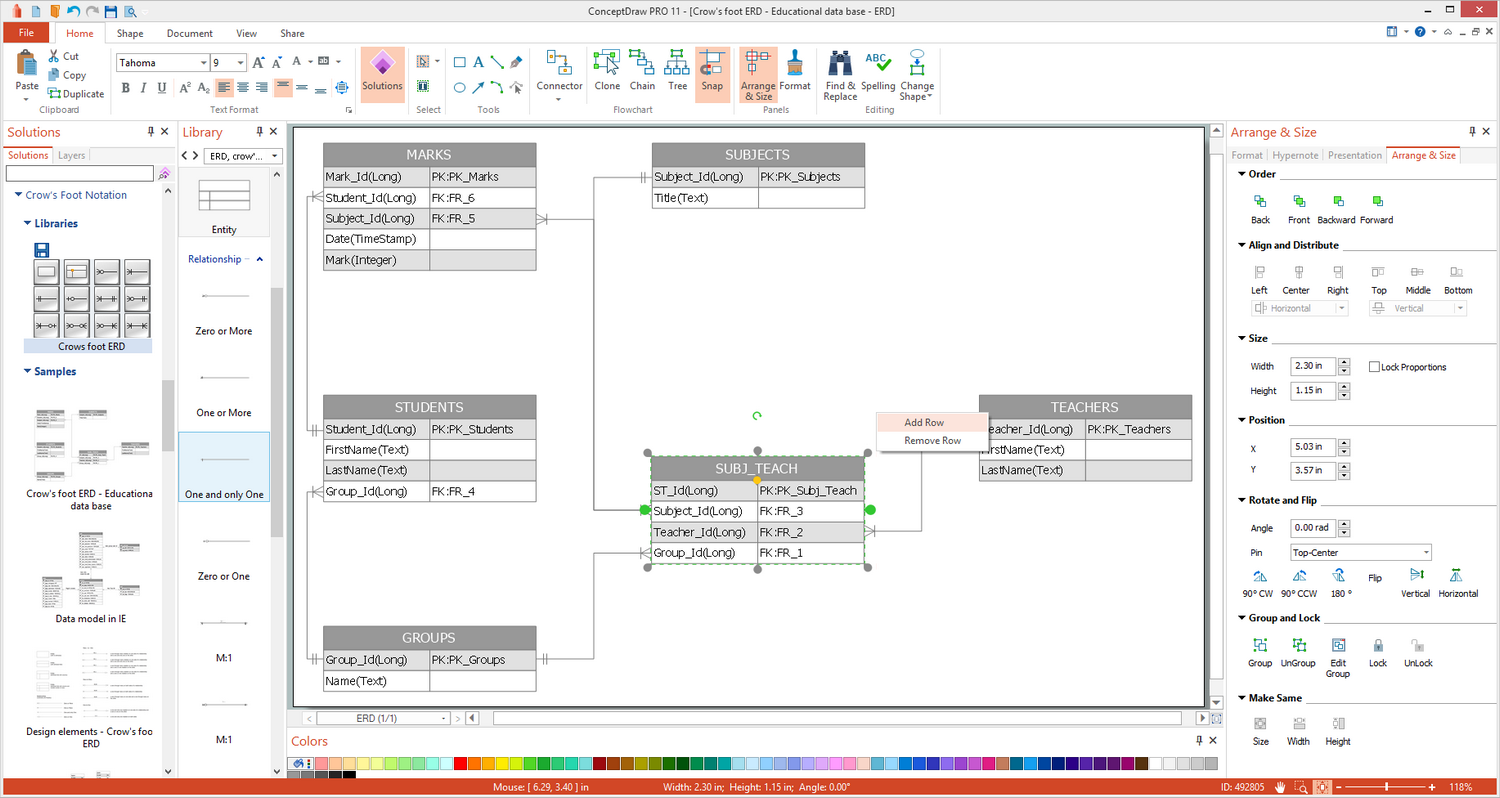Toggle Bold text formatting
Viewport: 1500px width, 798px height.
point(126,88)
